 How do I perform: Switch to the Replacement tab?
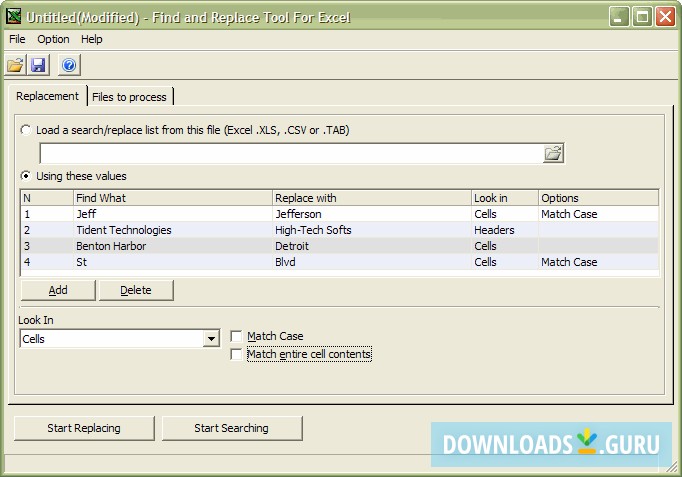pyautogui.click(x=47, y=96)
